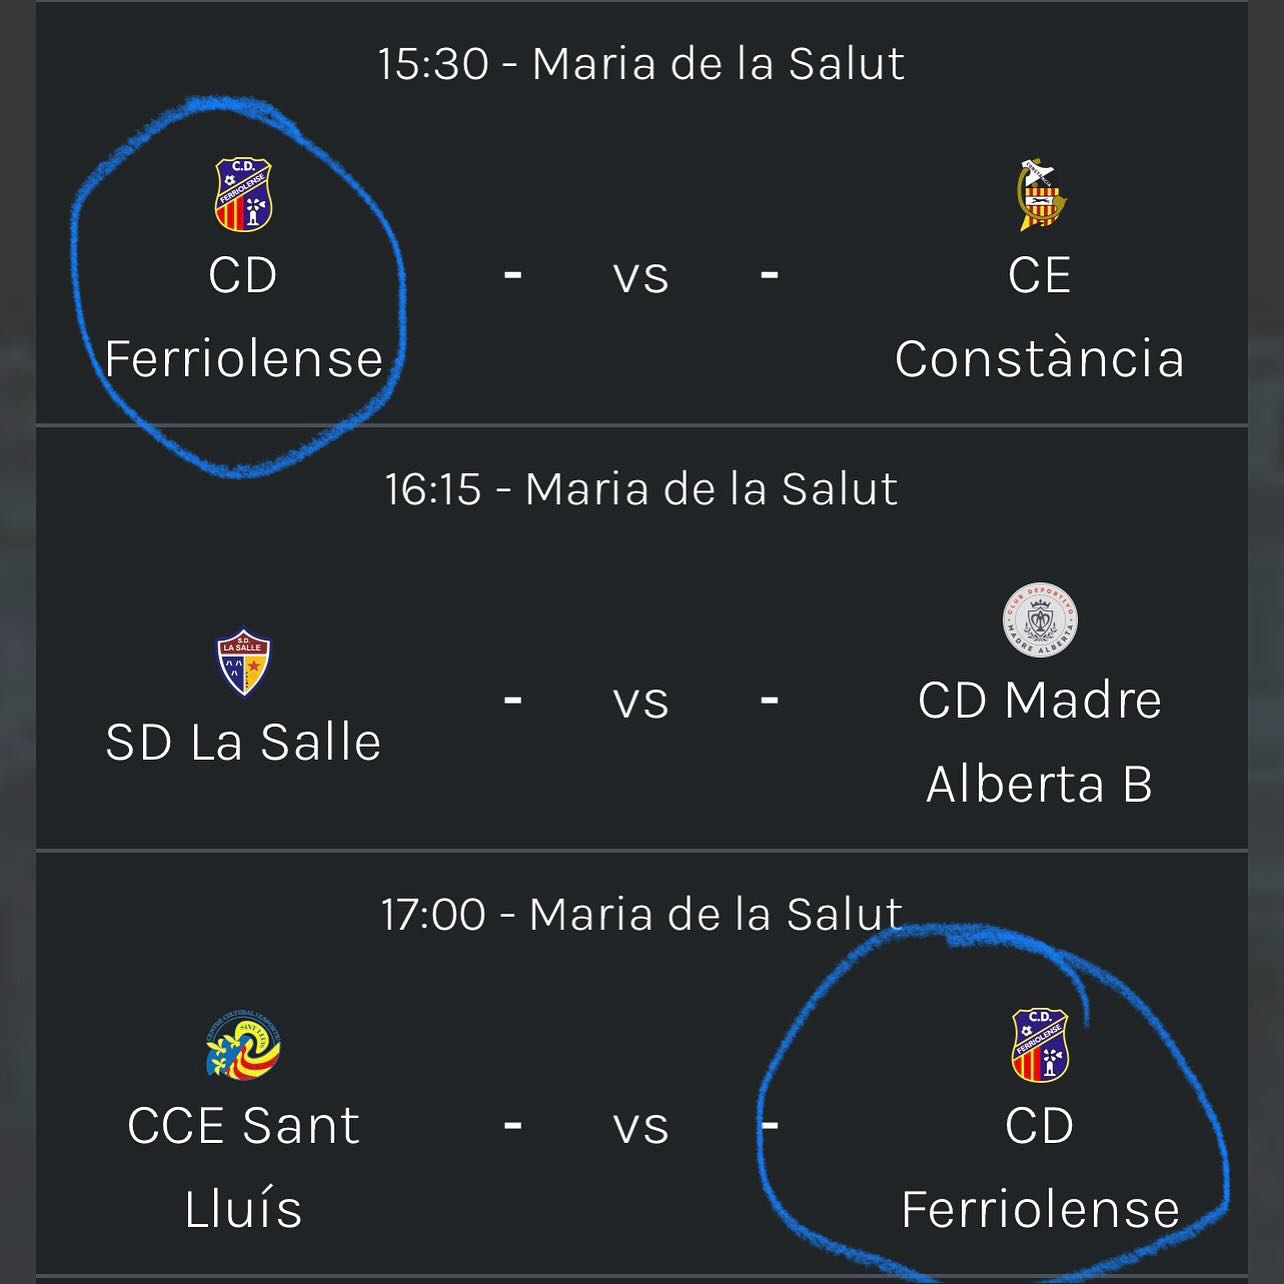Open the SD La Salle shield logo
The image size is (1284, 1284).
pyautogui.click(x=243, y=662)
